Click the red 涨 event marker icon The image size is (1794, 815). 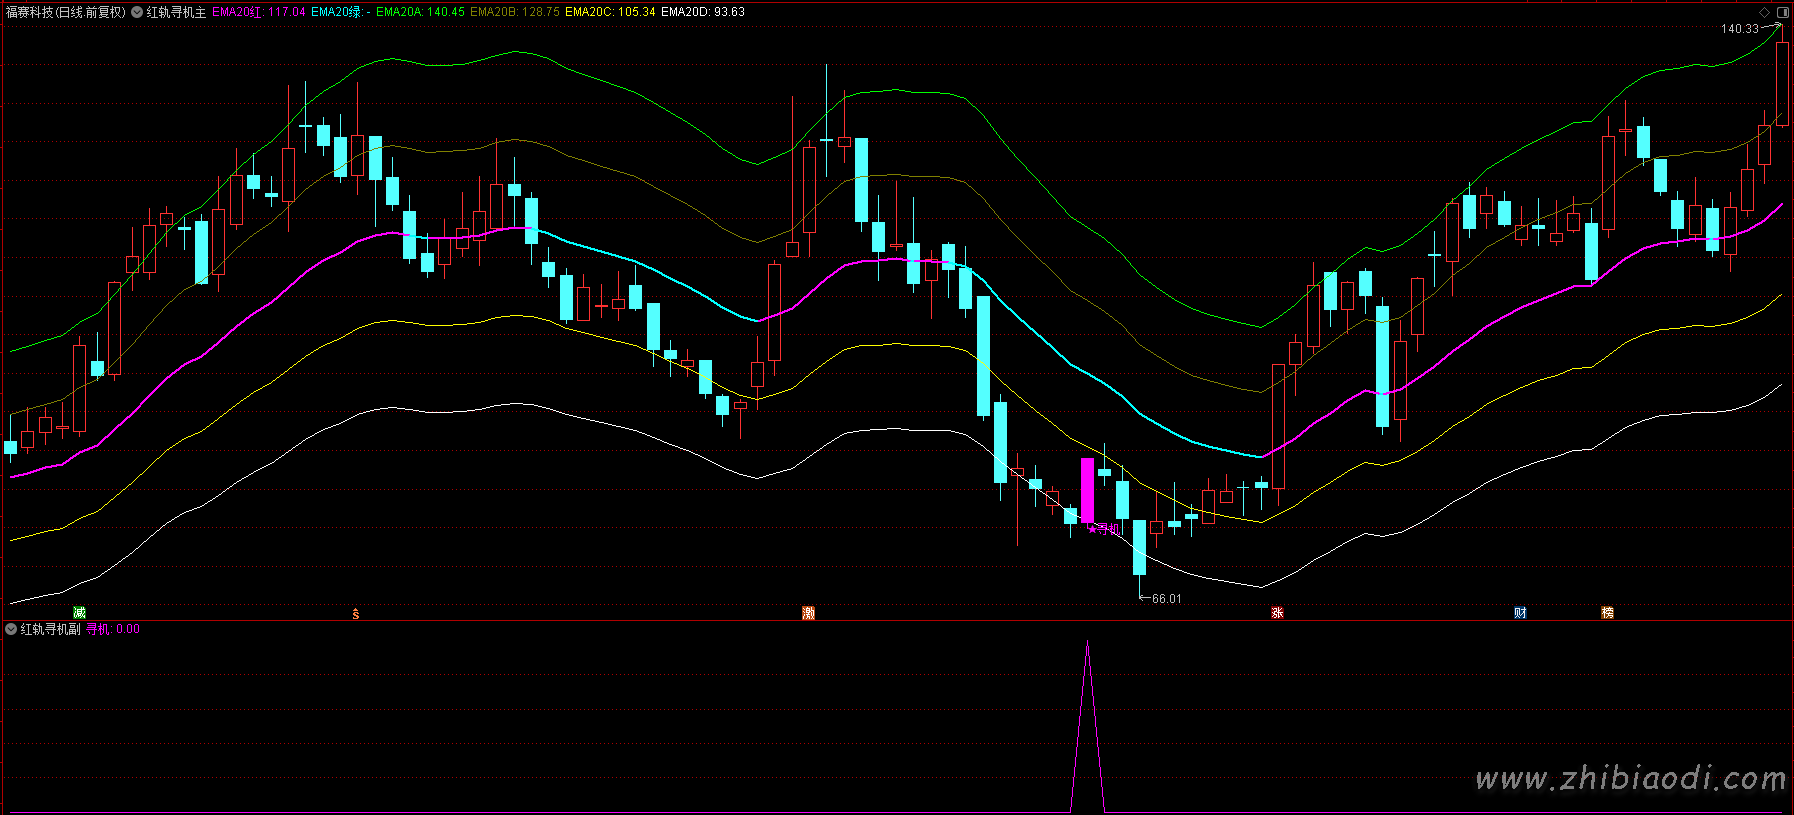tap(1277, 613)
